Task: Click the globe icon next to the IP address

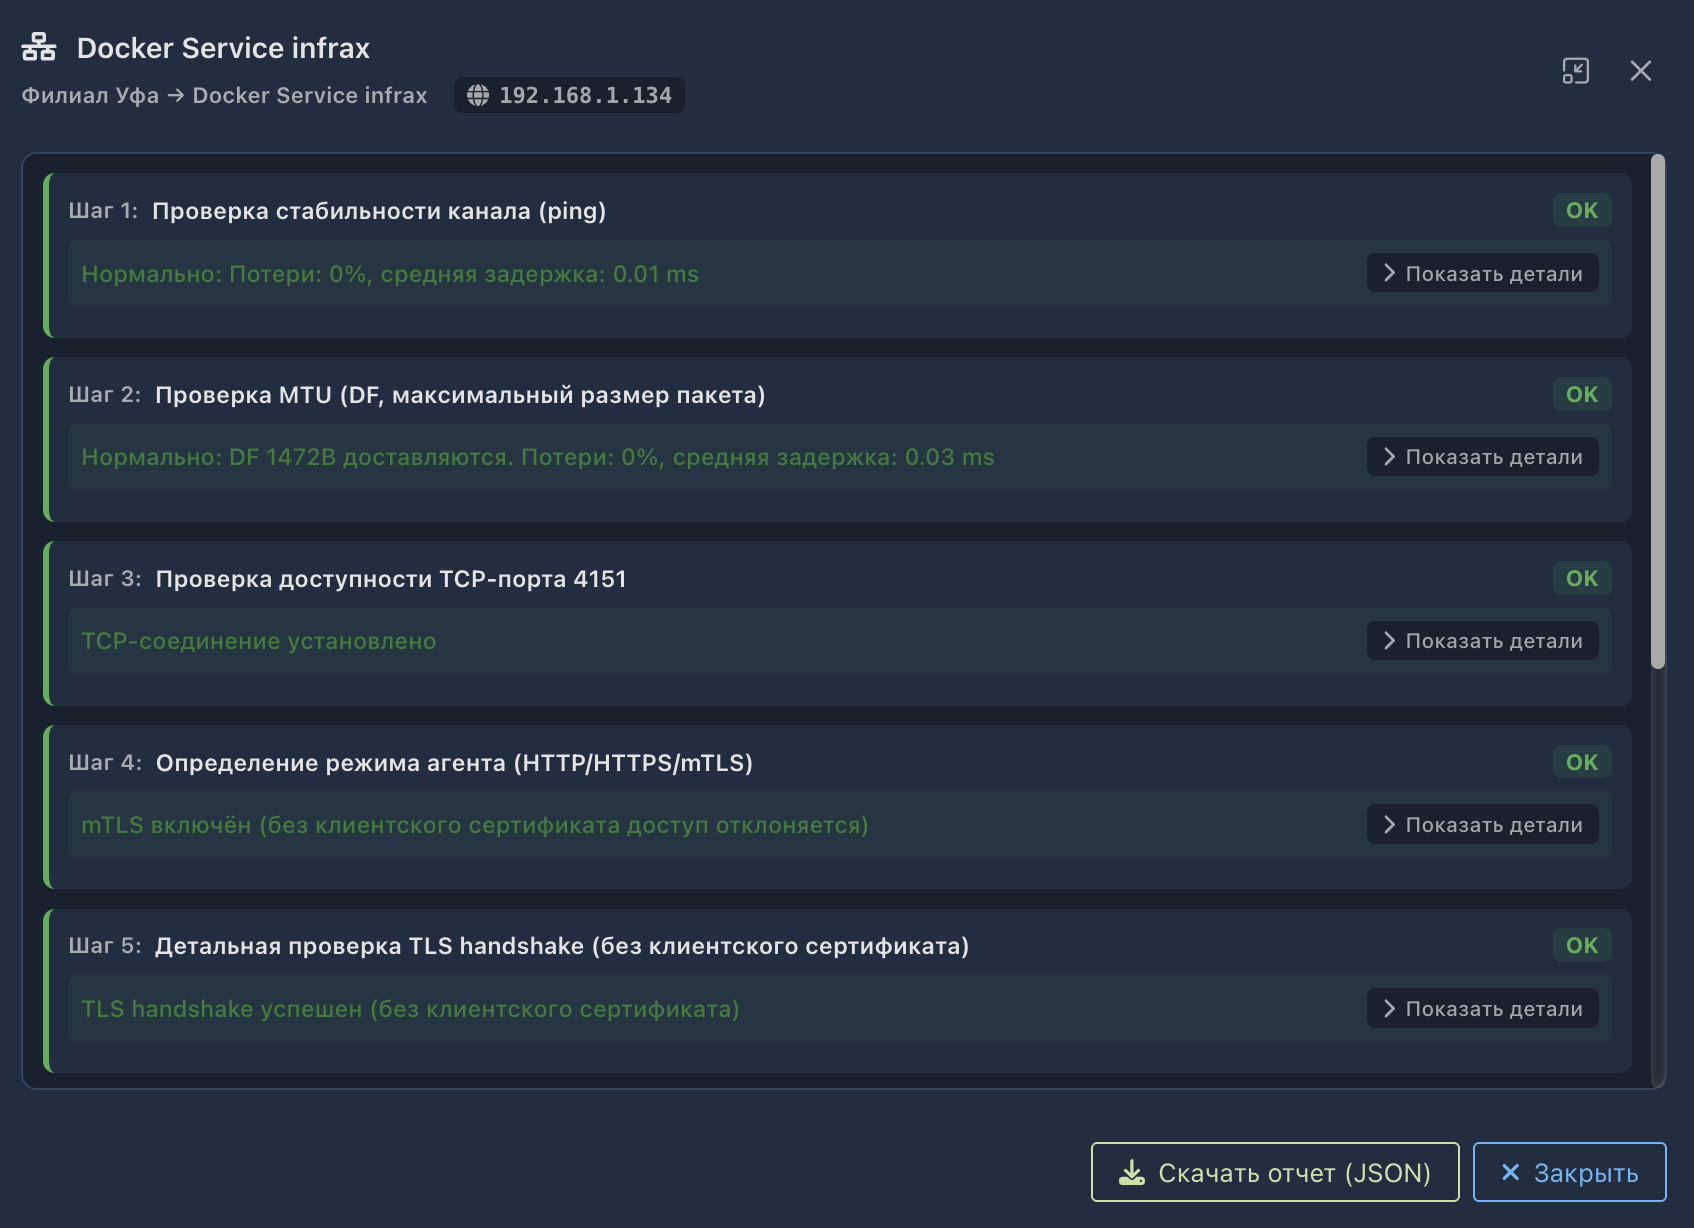Action: coord(478,95)
